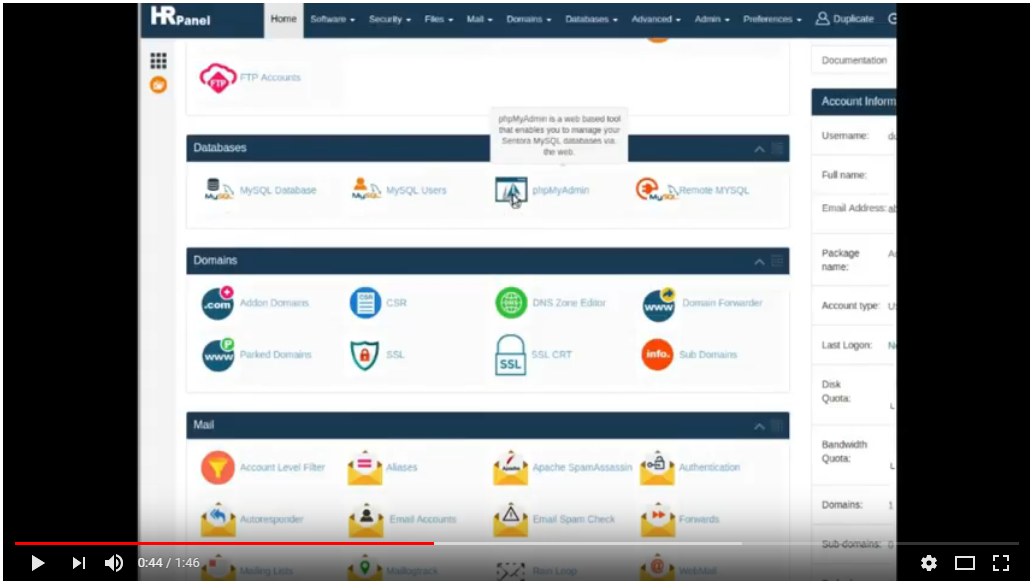1032x585 pixels.
Task: Skip to next video
Action: (x=78, y=563)
